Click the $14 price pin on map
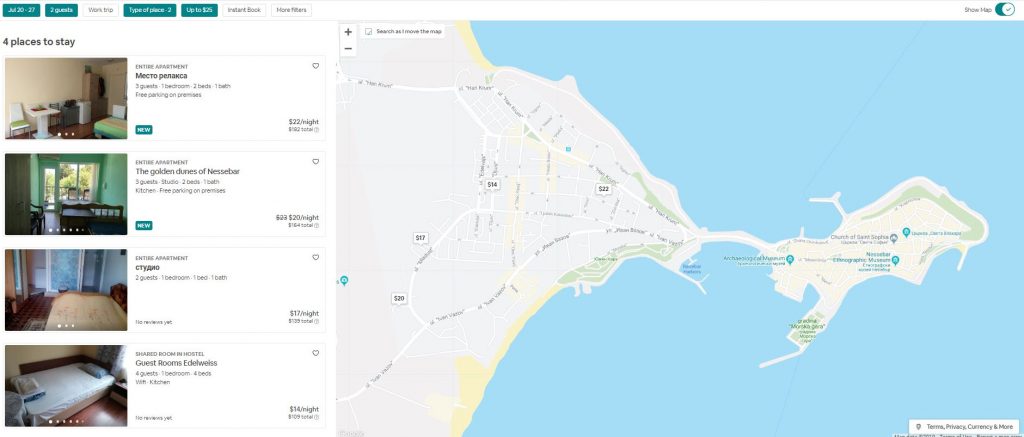 (492, 184)
